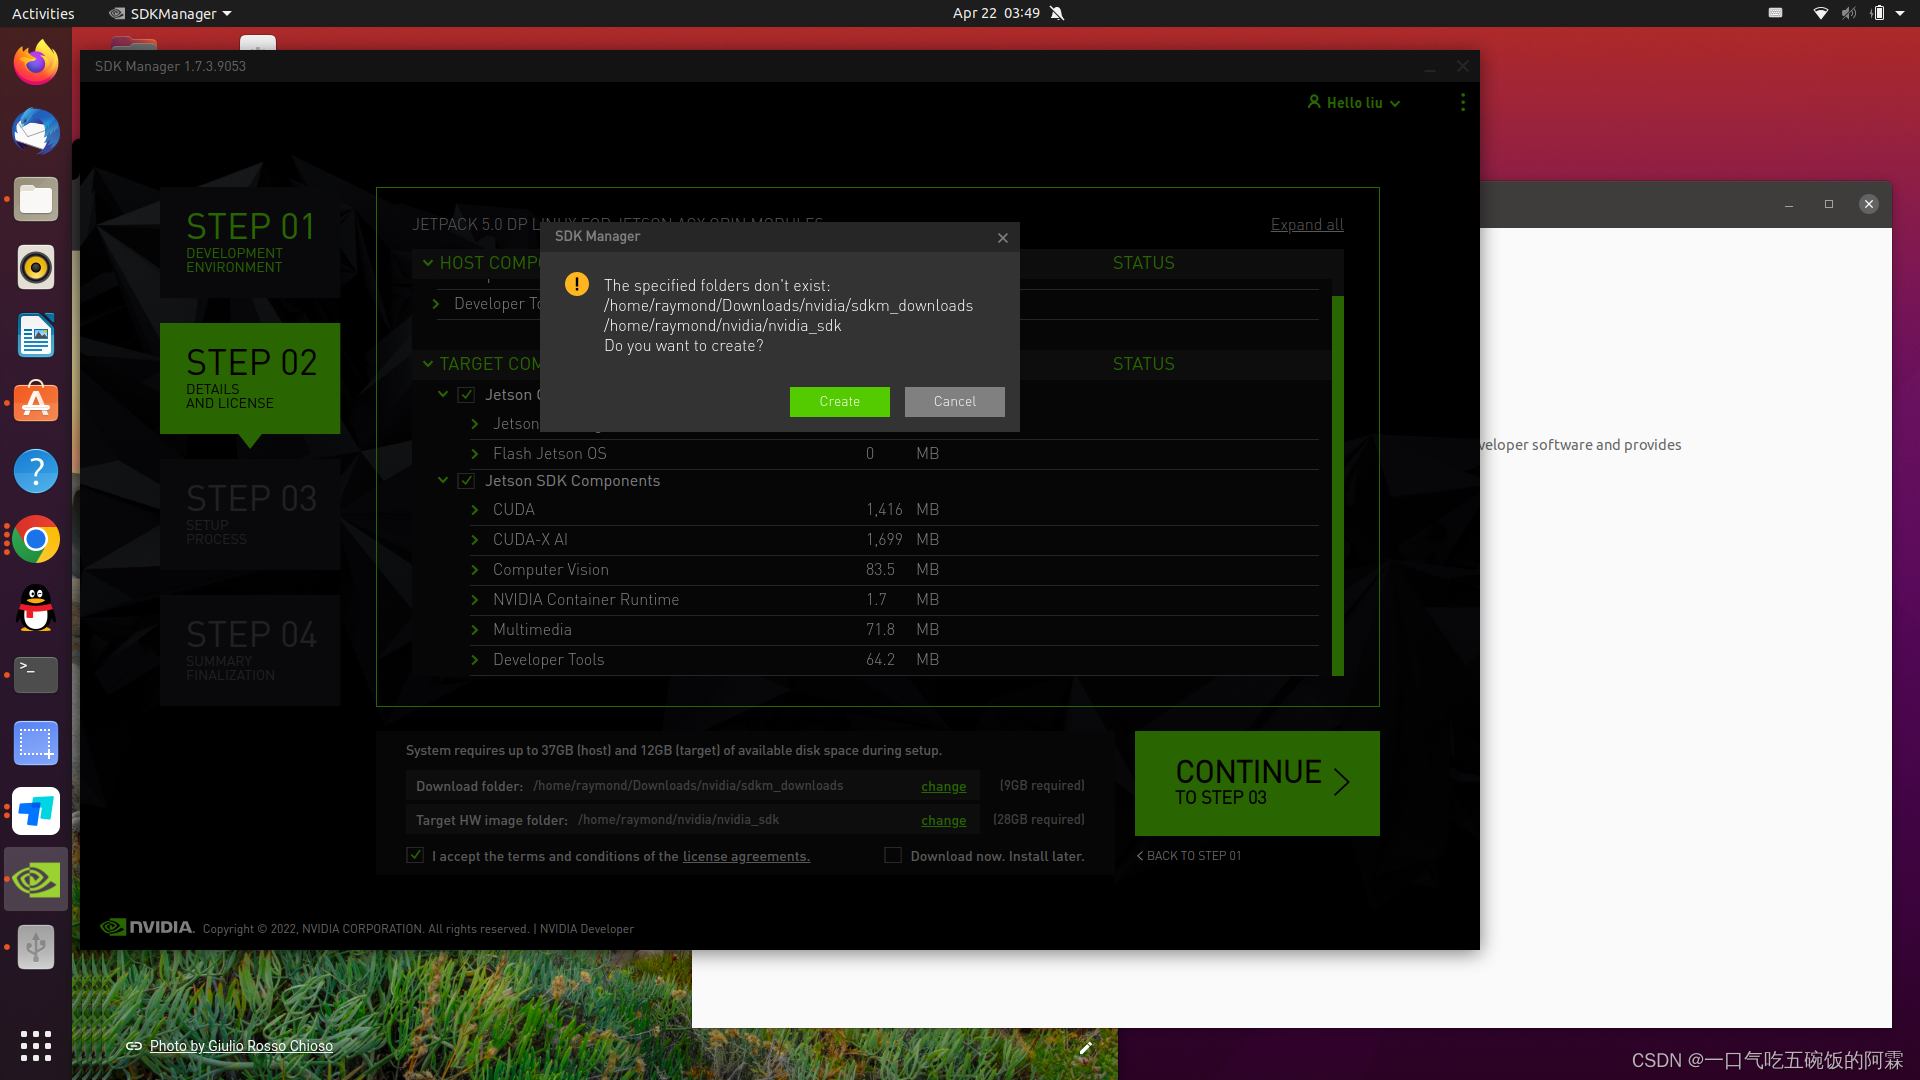1920x1080 pixels.
Task: Click the green components list scrollbar
Action: tap(1338, 485)
